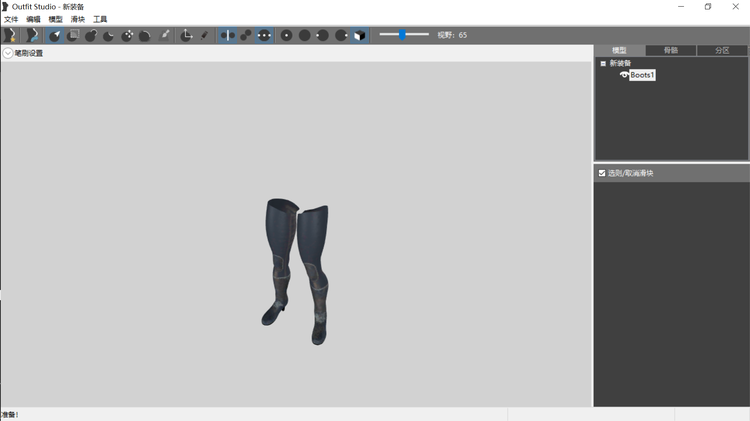Image resolution: width=750 pixels, height=421 pixels.
Task: Activate the Transform axes tool
Action: (187, 35)
